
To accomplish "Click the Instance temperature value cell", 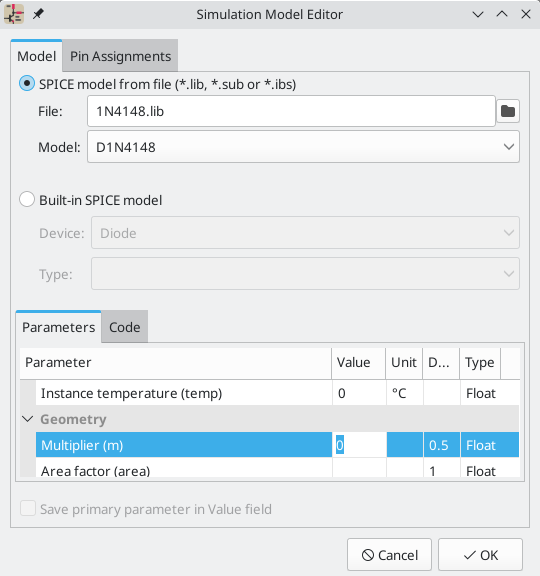I will pos(359,393).
